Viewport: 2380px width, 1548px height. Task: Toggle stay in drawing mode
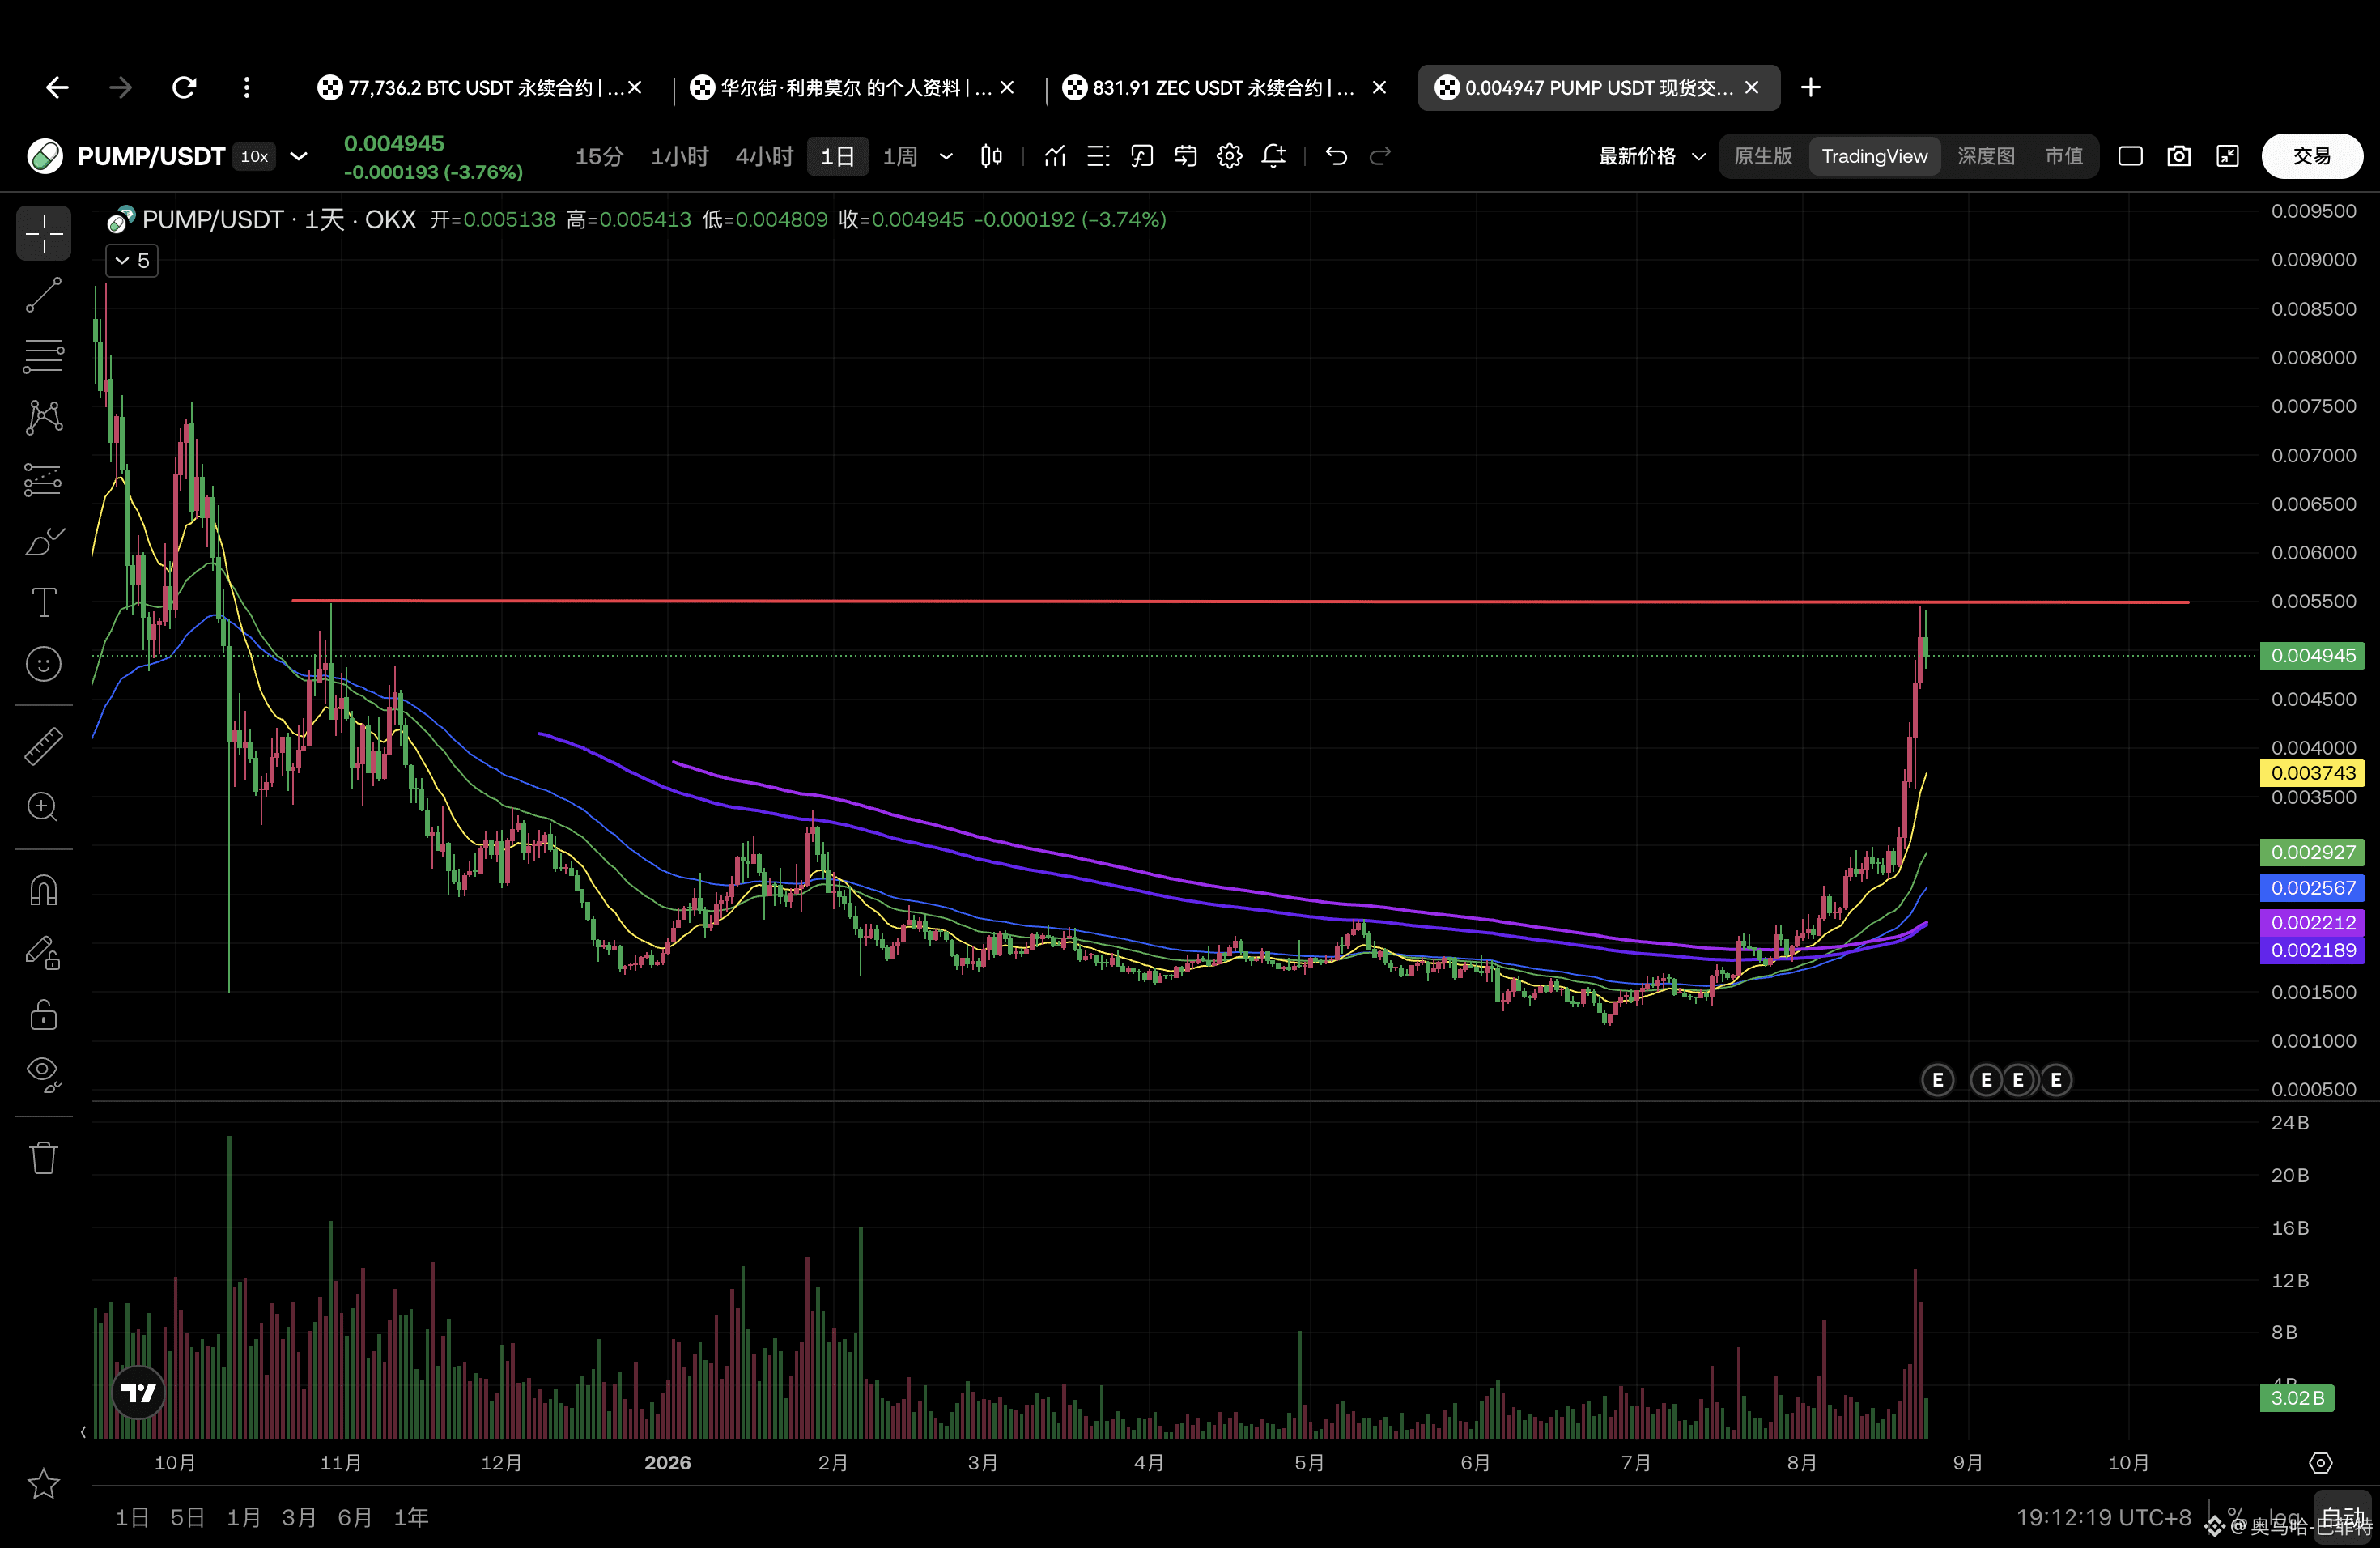pyautogui.click(x=44, y=952)
